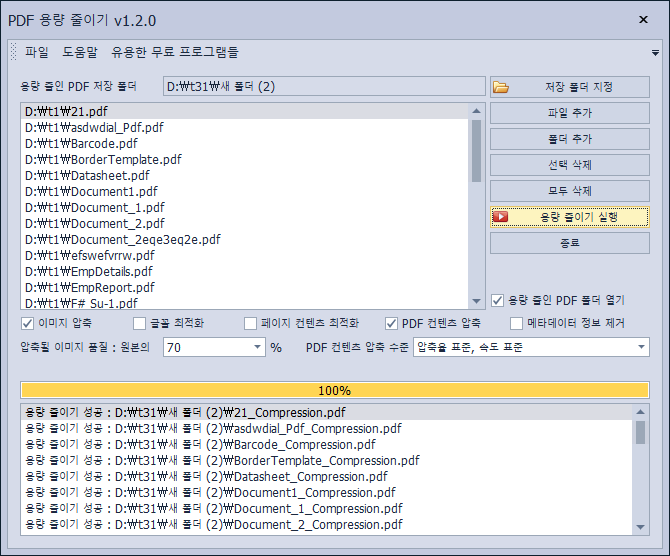Screen dimensions: 670x556
Task: Enable the 글꼴 최적화 checkbox
Action: click(139, 324)
